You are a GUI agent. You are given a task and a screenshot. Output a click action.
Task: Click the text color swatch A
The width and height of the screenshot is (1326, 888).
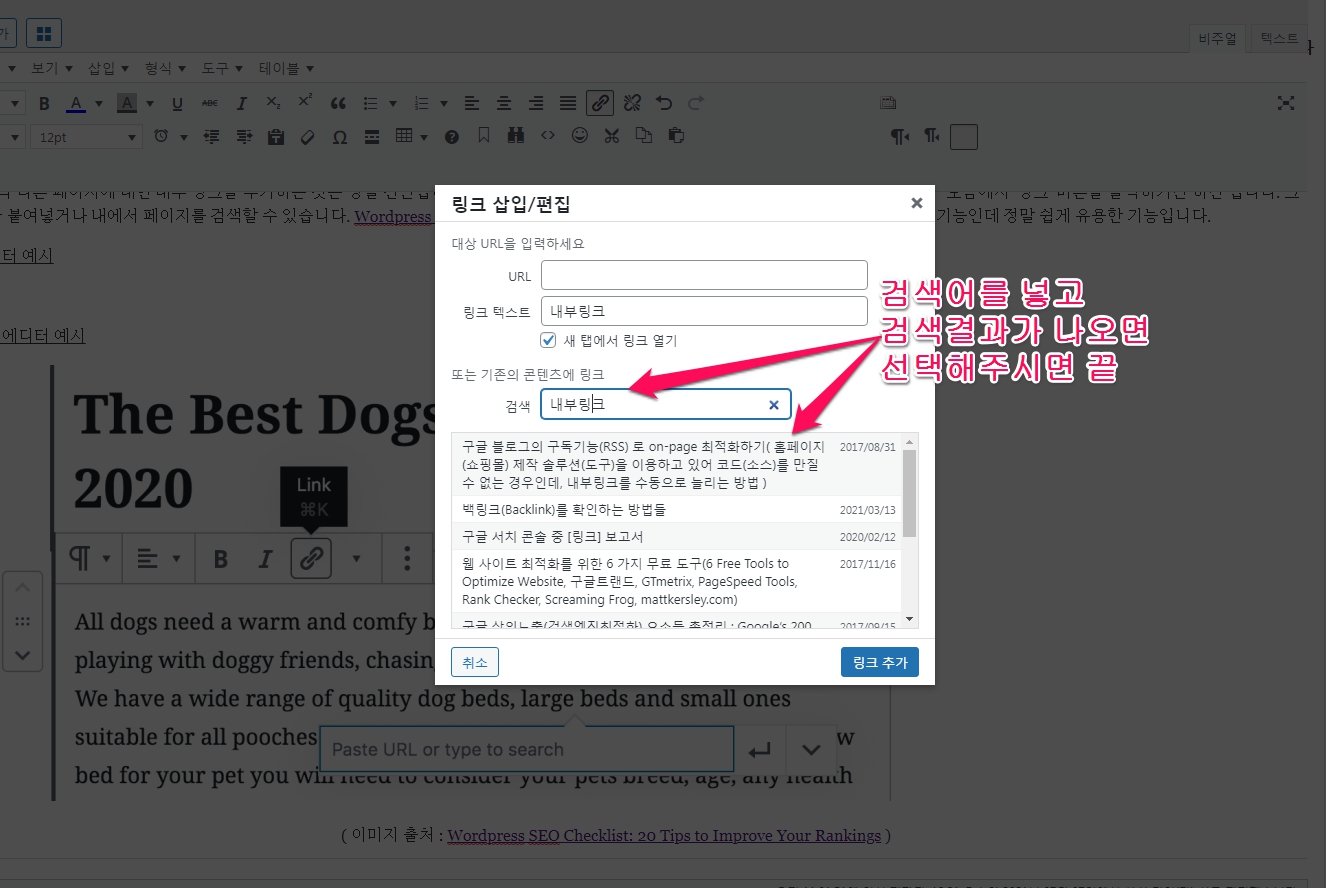(76, 103)
